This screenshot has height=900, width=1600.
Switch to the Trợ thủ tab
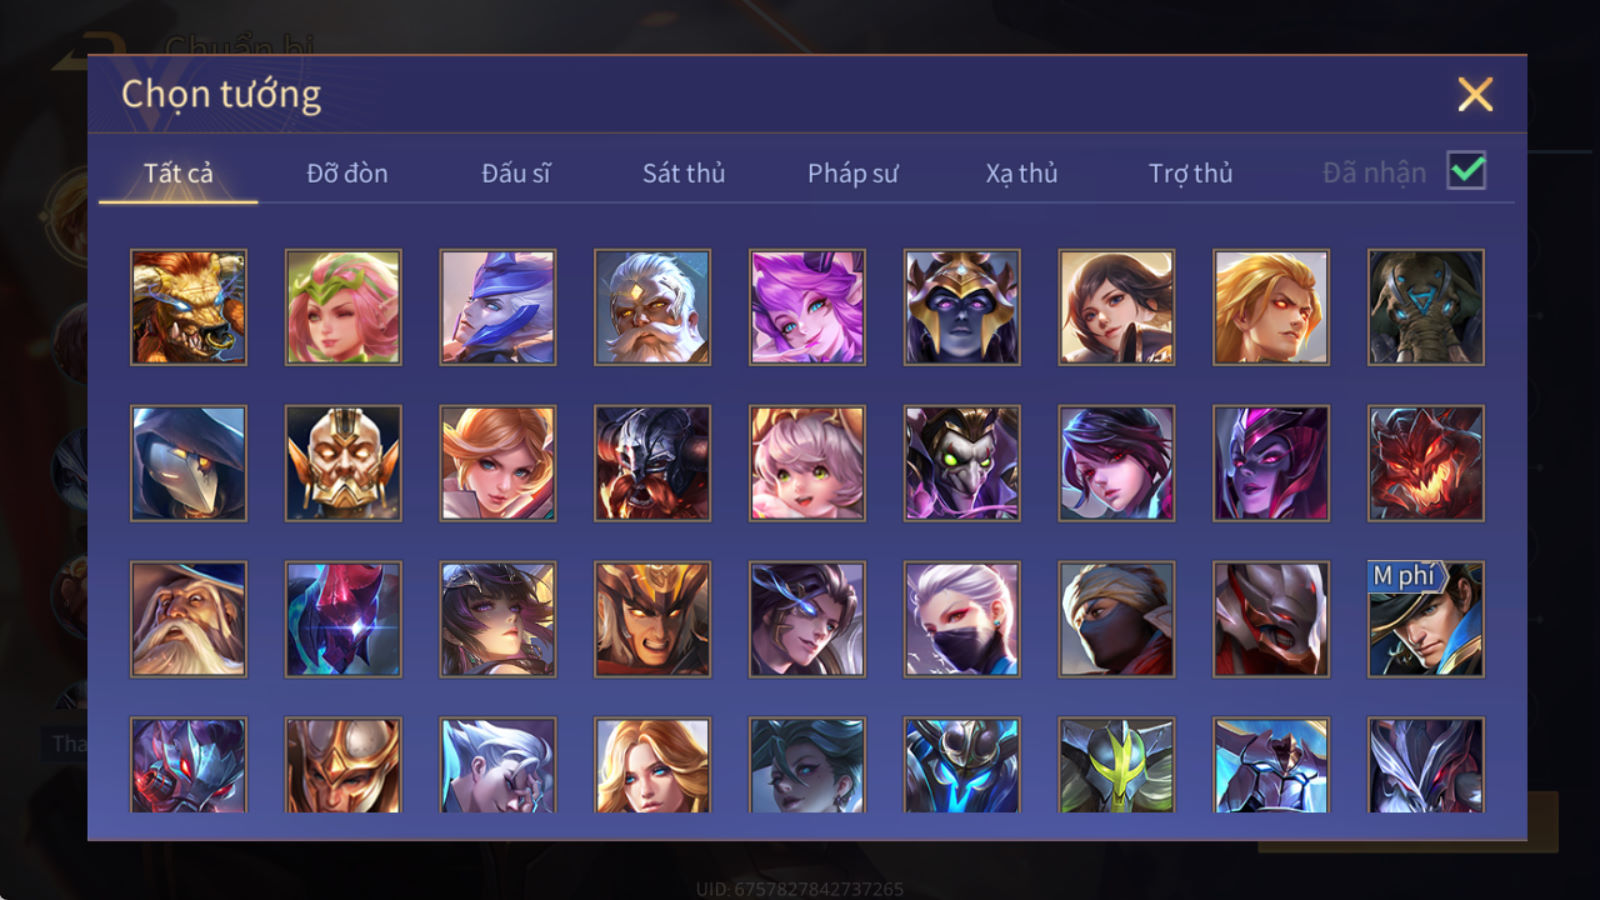click(1190, 173)
